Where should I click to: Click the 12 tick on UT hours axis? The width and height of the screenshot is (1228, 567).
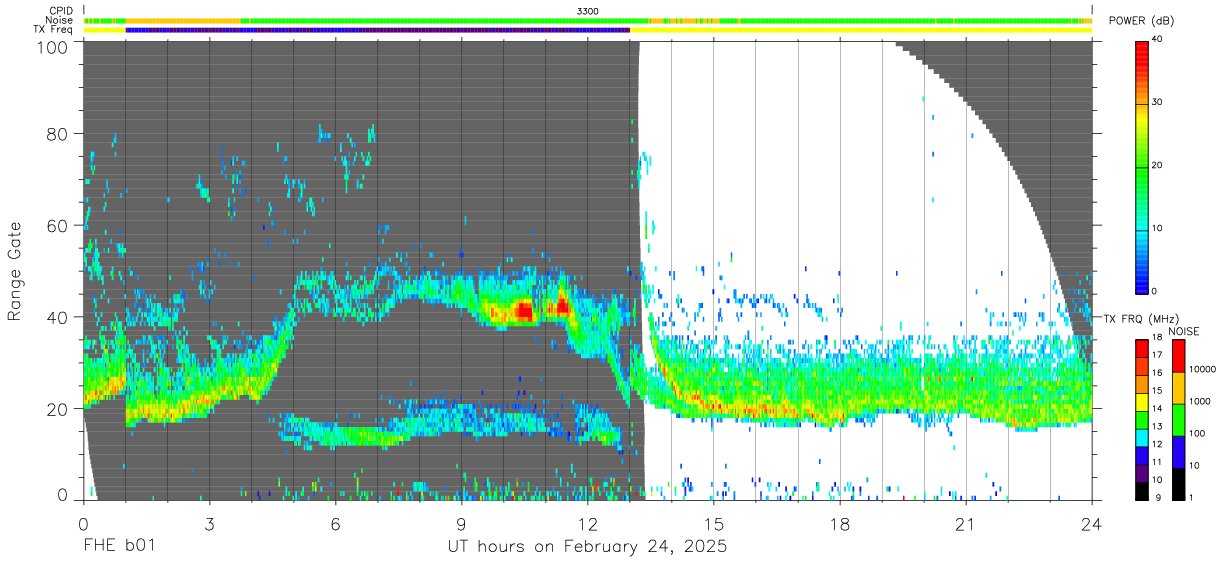click(x=587, y=523)
